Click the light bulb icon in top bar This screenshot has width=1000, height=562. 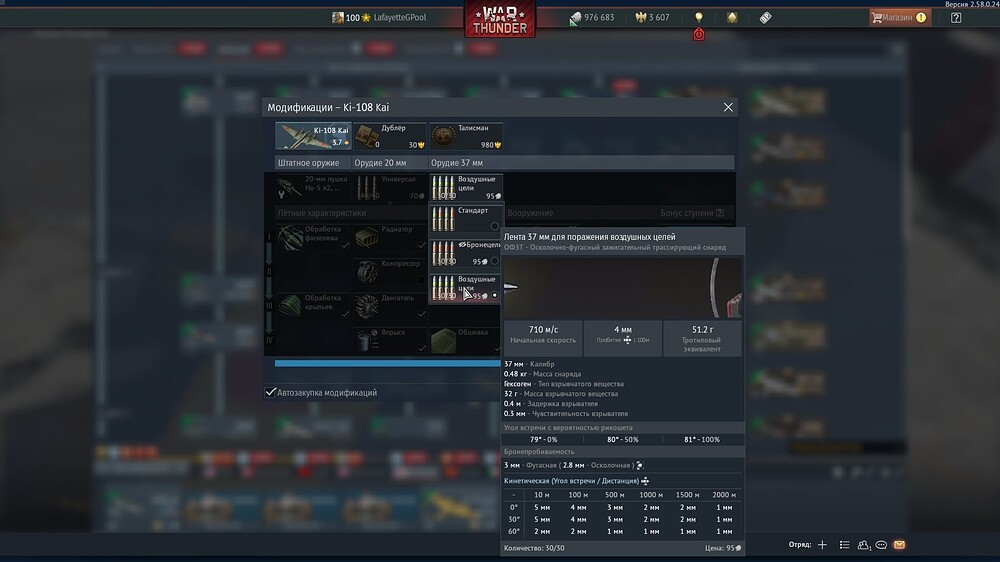pos(699,17)
